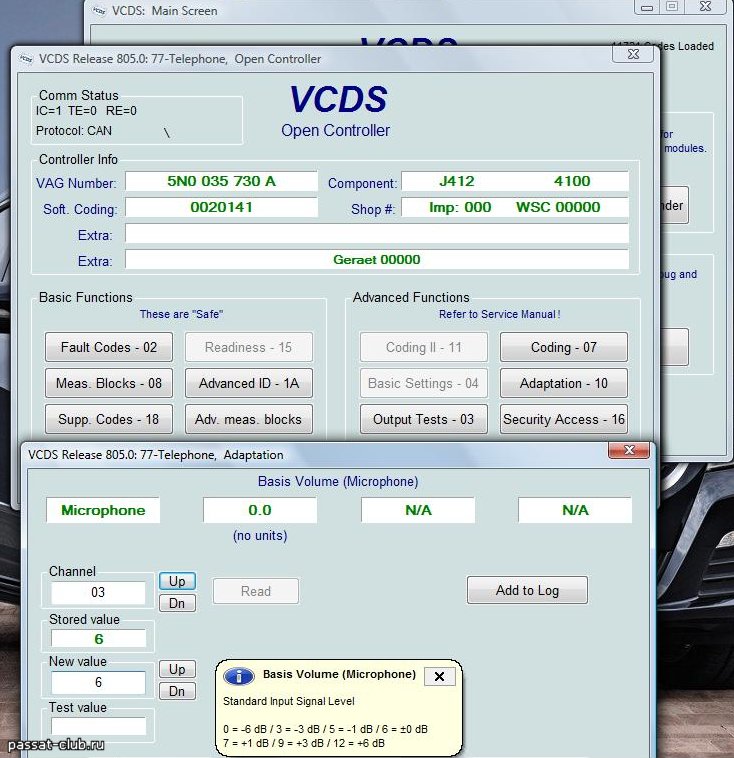Viewport: 734px width, 758px height.
Task: Start Output Tests - 03
Action: click(x=424, y=419)
